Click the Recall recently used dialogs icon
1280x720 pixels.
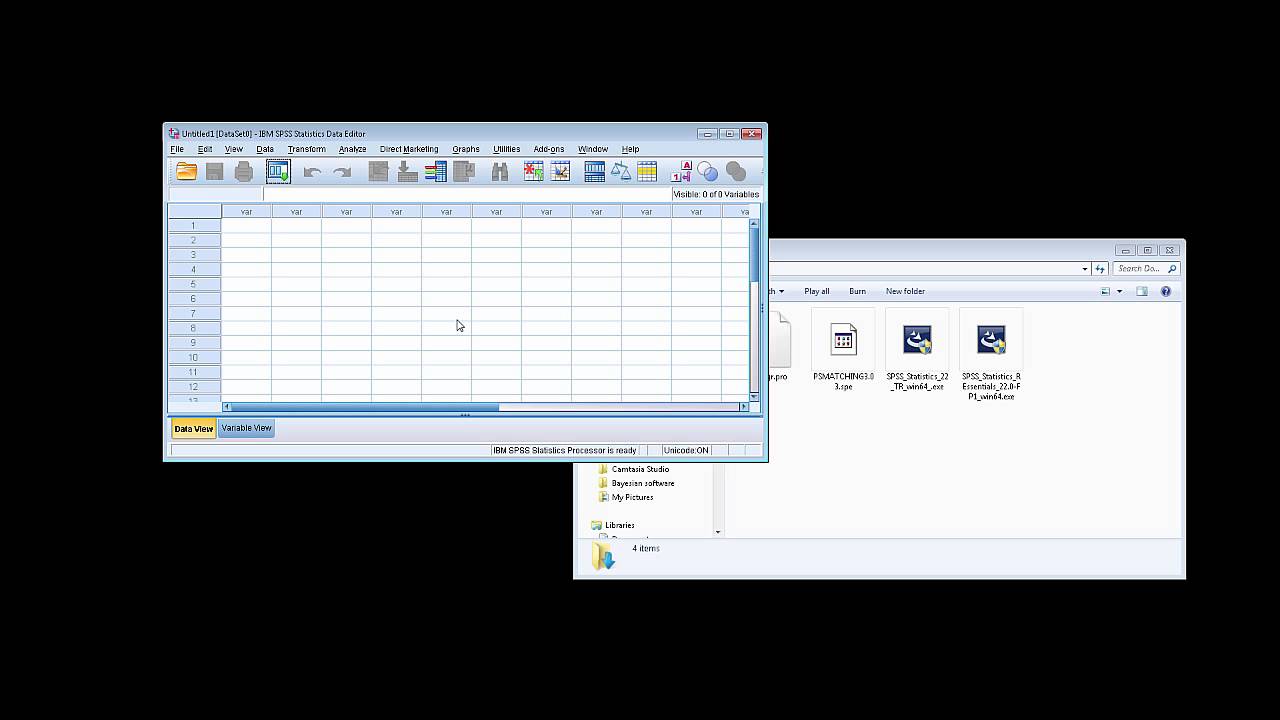pos(278,172)
